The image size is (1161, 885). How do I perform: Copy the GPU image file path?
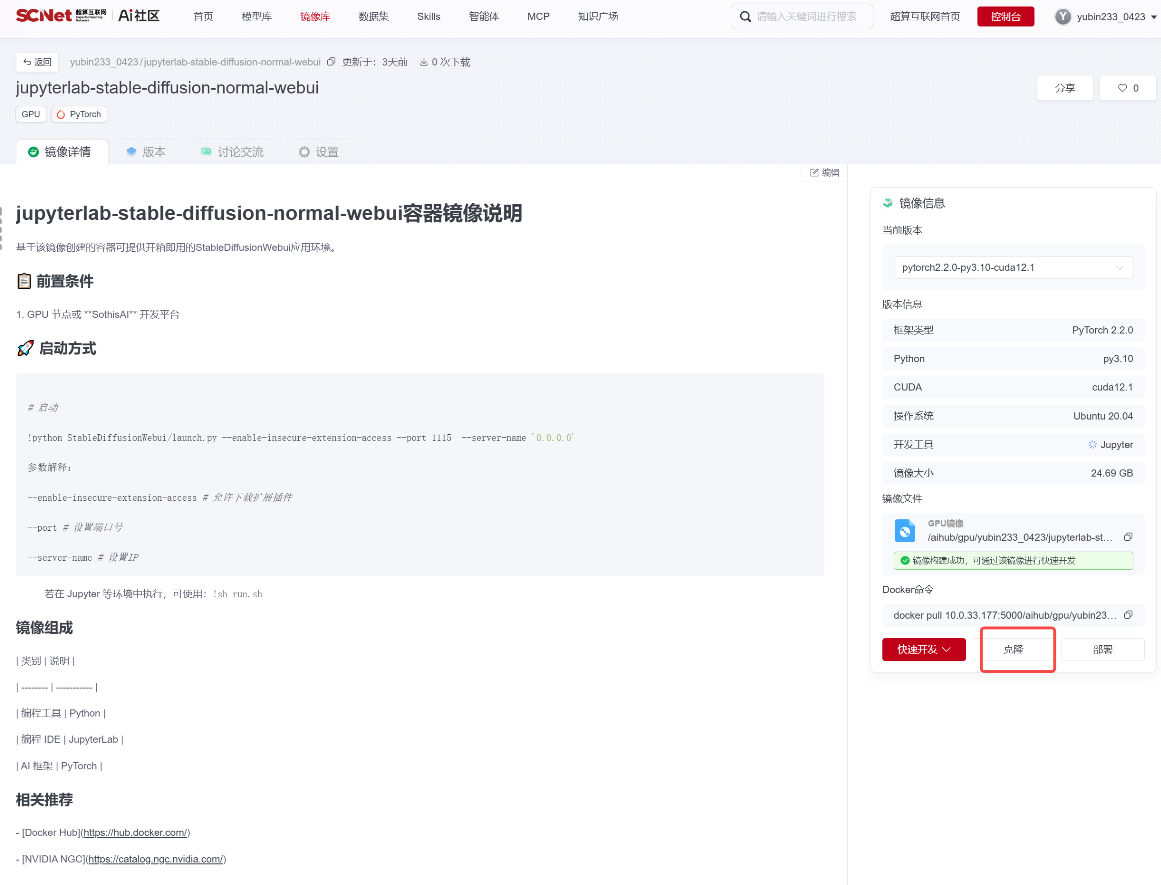pos(1128,537)
